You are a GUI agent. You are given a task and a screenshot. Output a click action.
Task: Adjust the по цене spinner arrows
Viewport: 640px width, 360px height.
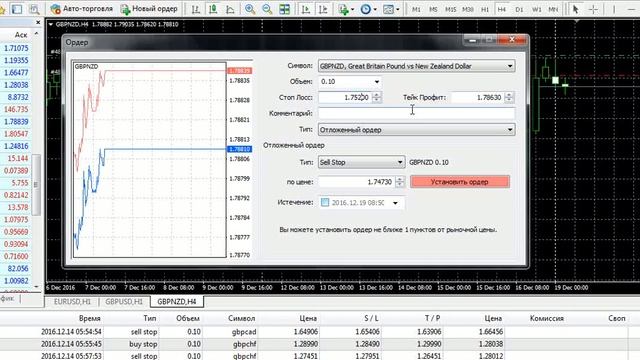[400, 182]
